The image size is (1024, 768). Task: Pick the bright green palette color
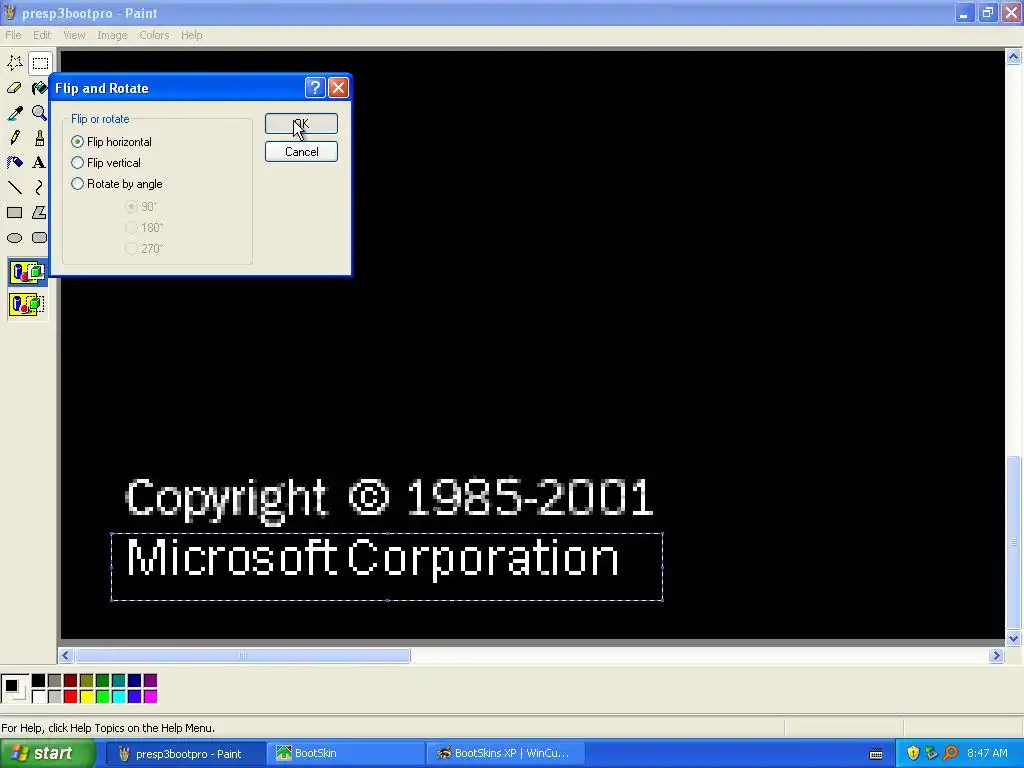(x=103, y=697)
